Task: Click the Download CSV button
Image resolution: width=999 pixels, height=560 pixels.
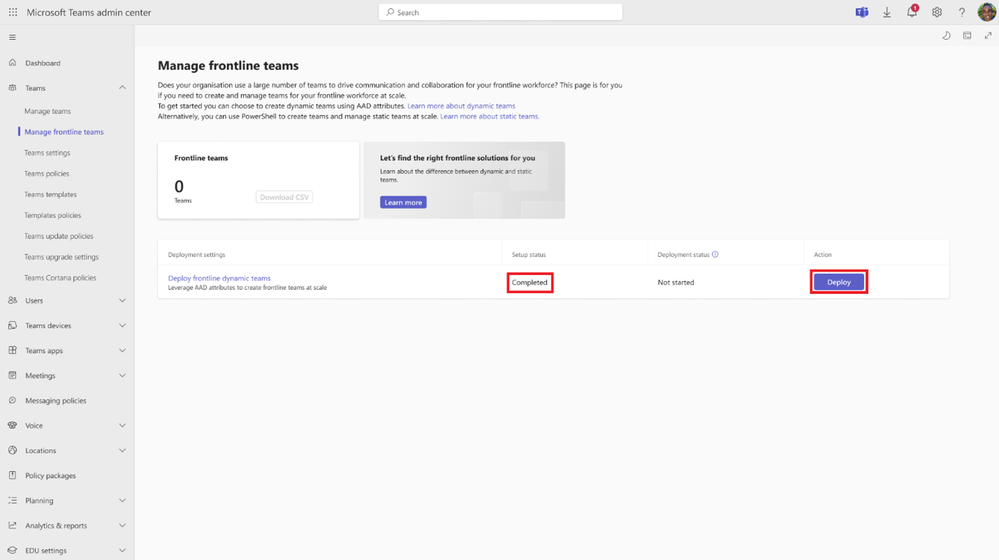Action: [284, 197]
